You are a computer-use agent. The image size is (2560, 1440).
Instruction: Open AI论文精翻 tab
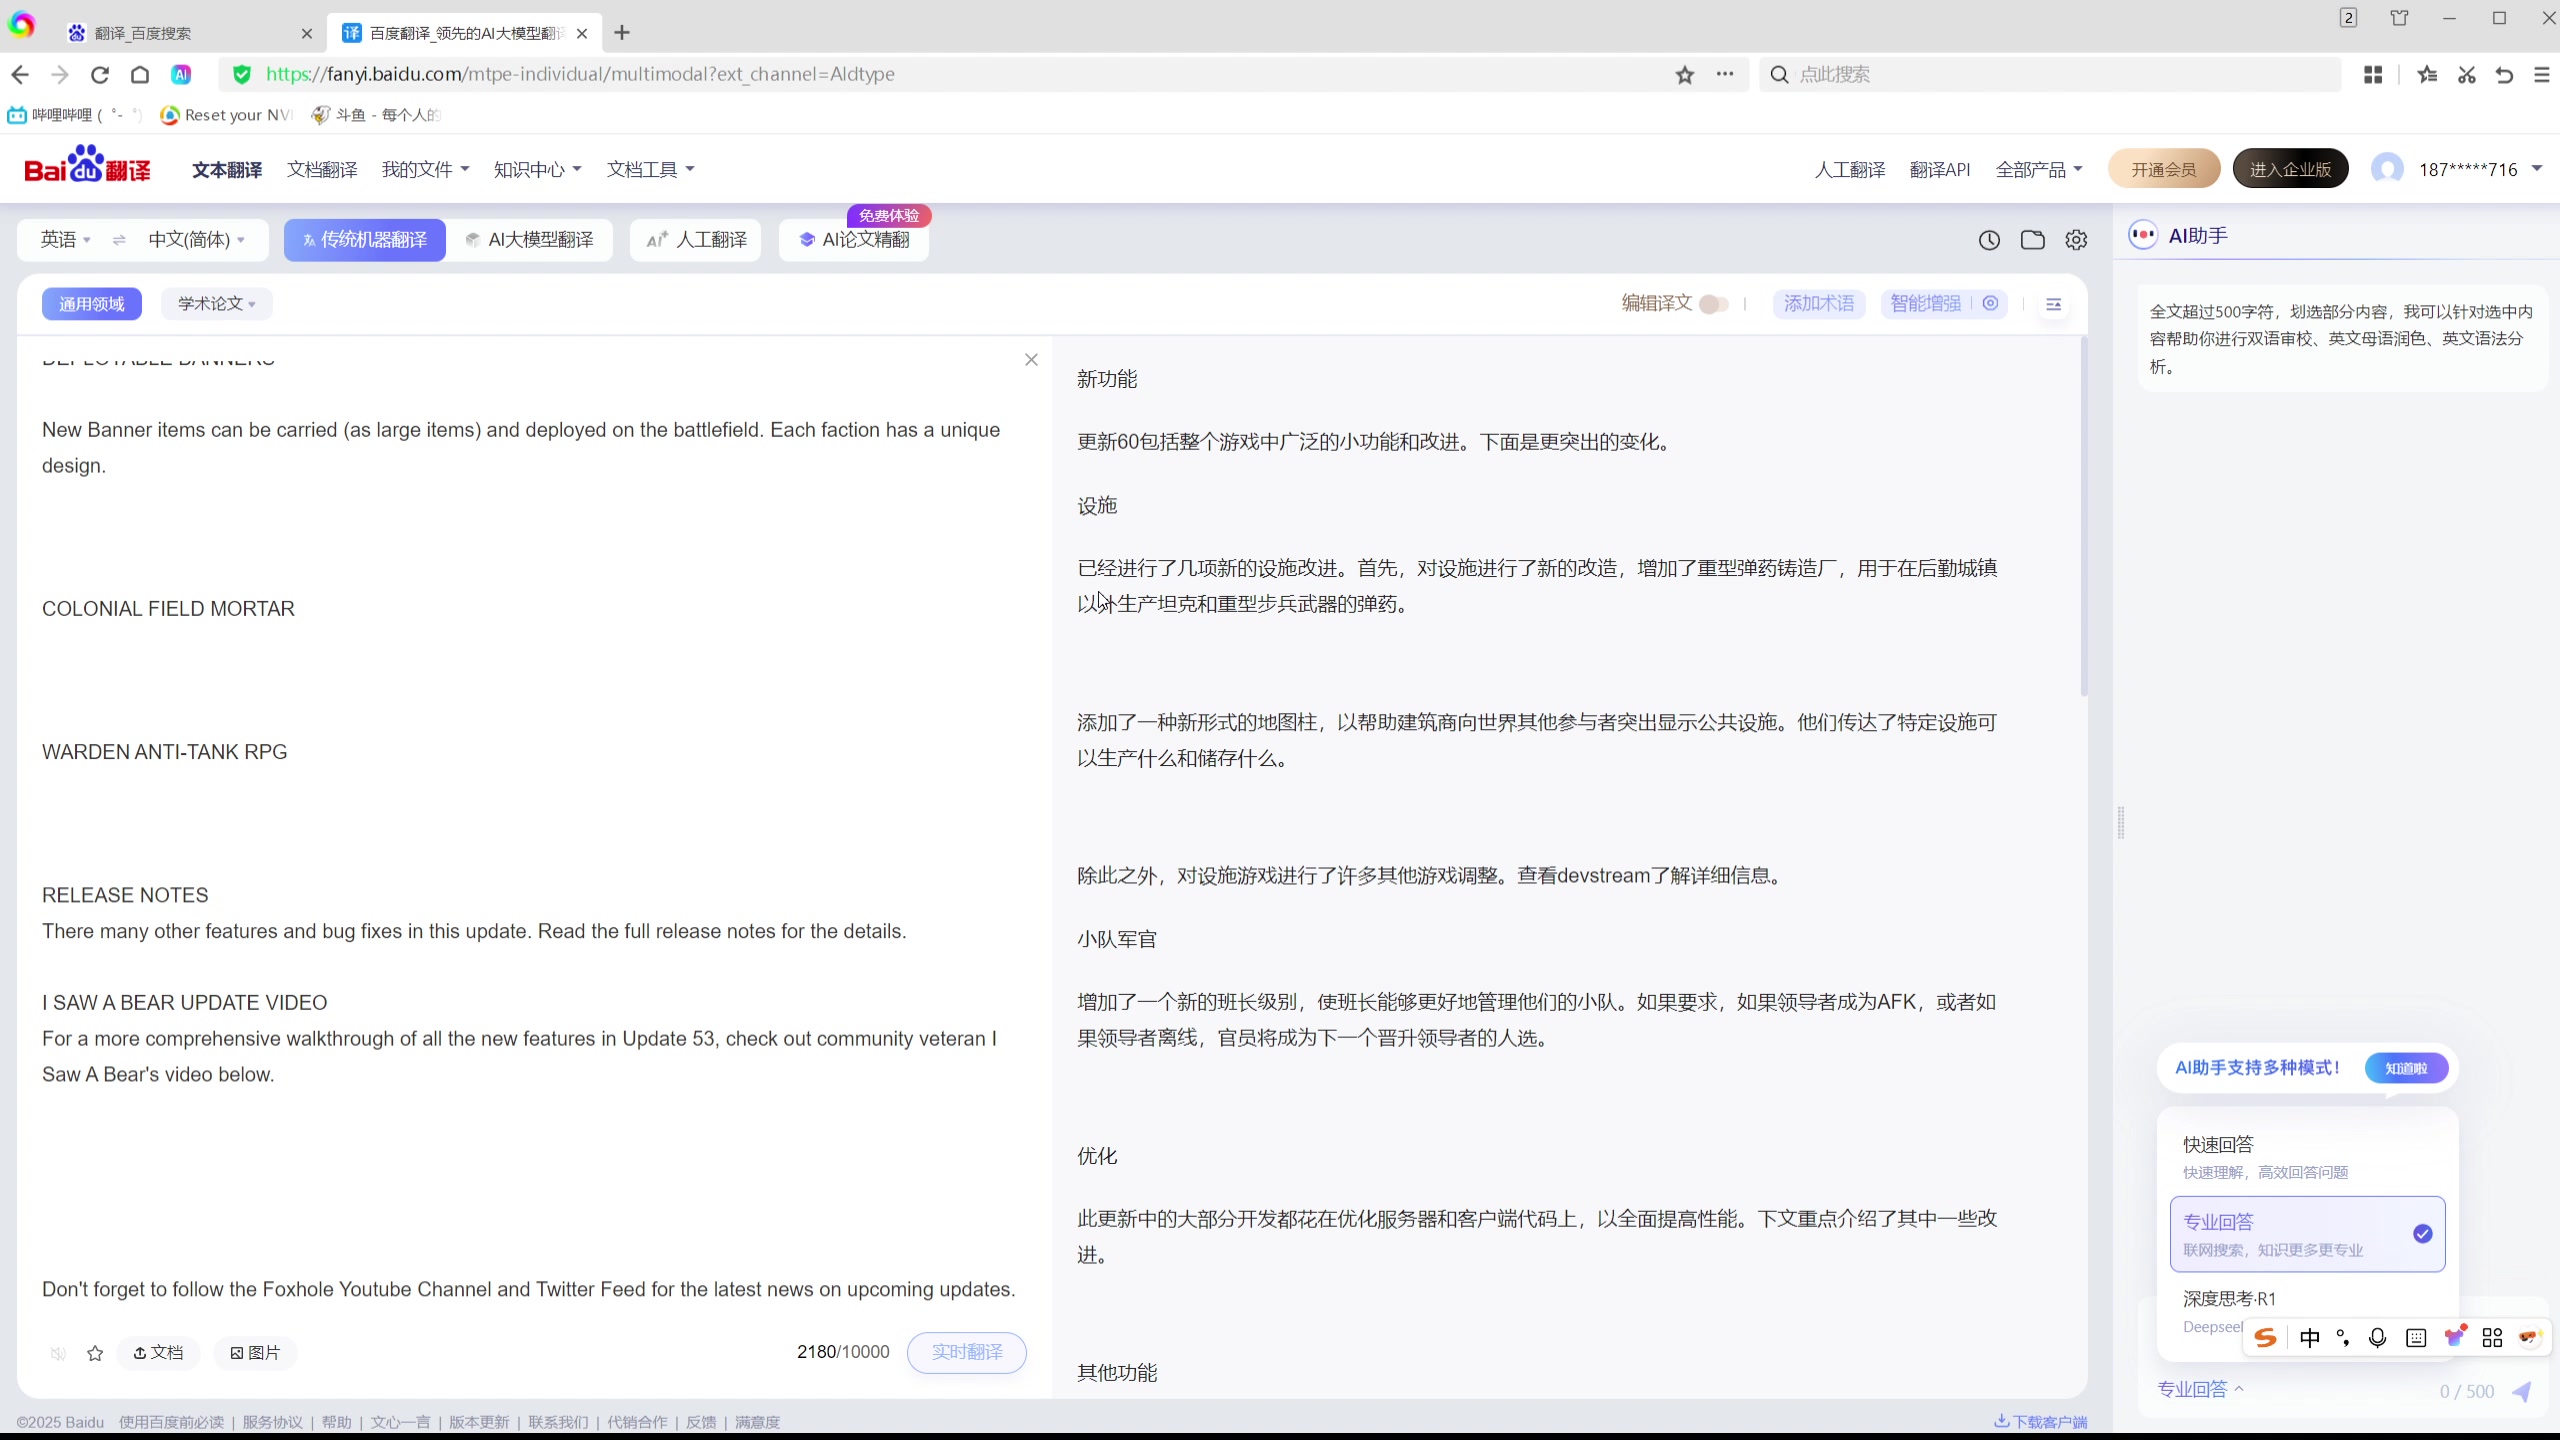[x=854, y=240]
